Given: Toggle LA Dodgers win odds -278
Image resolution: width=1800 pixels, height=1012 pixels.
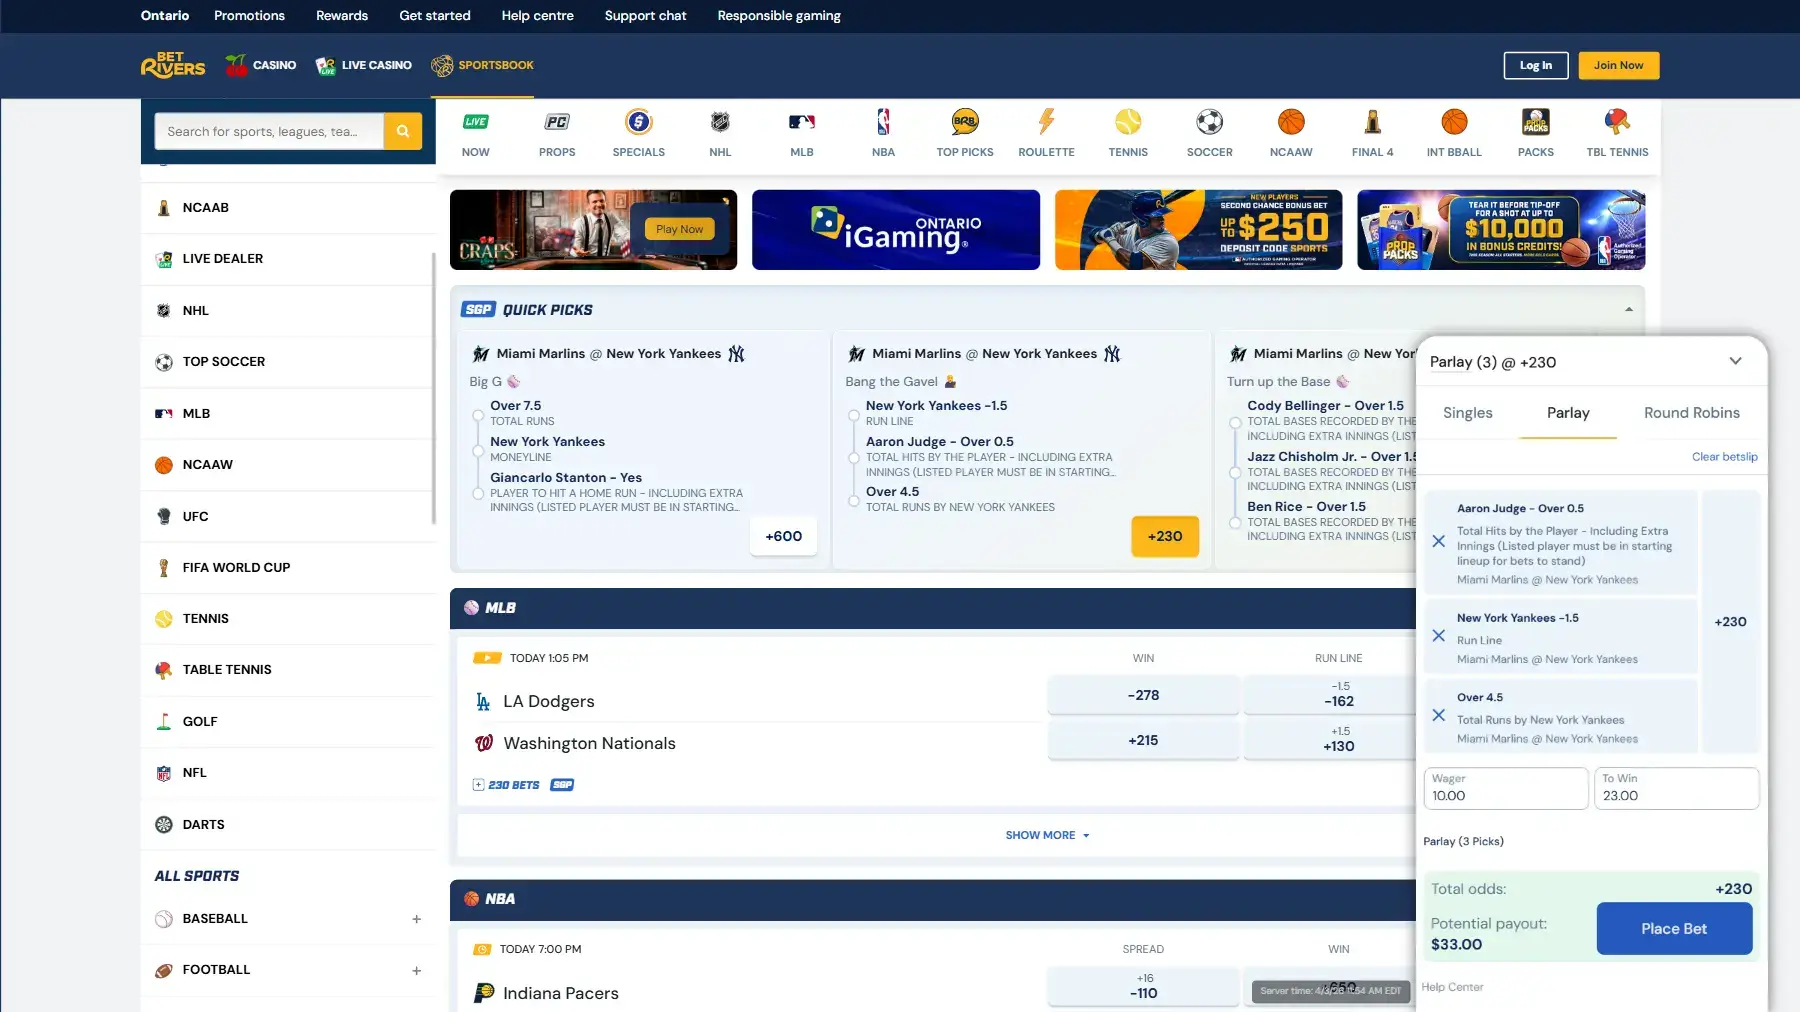Looking at the screenshot, I should 1143,695.
